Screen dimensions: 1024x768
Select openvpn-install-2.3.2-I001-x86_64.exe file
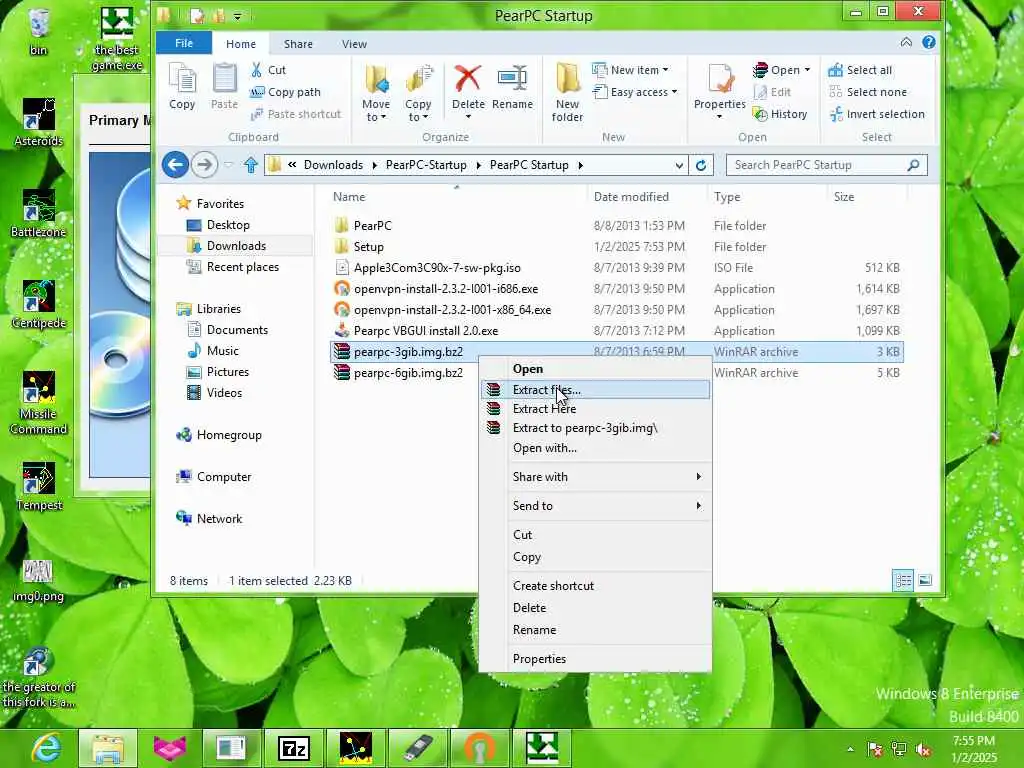(616, 310)
